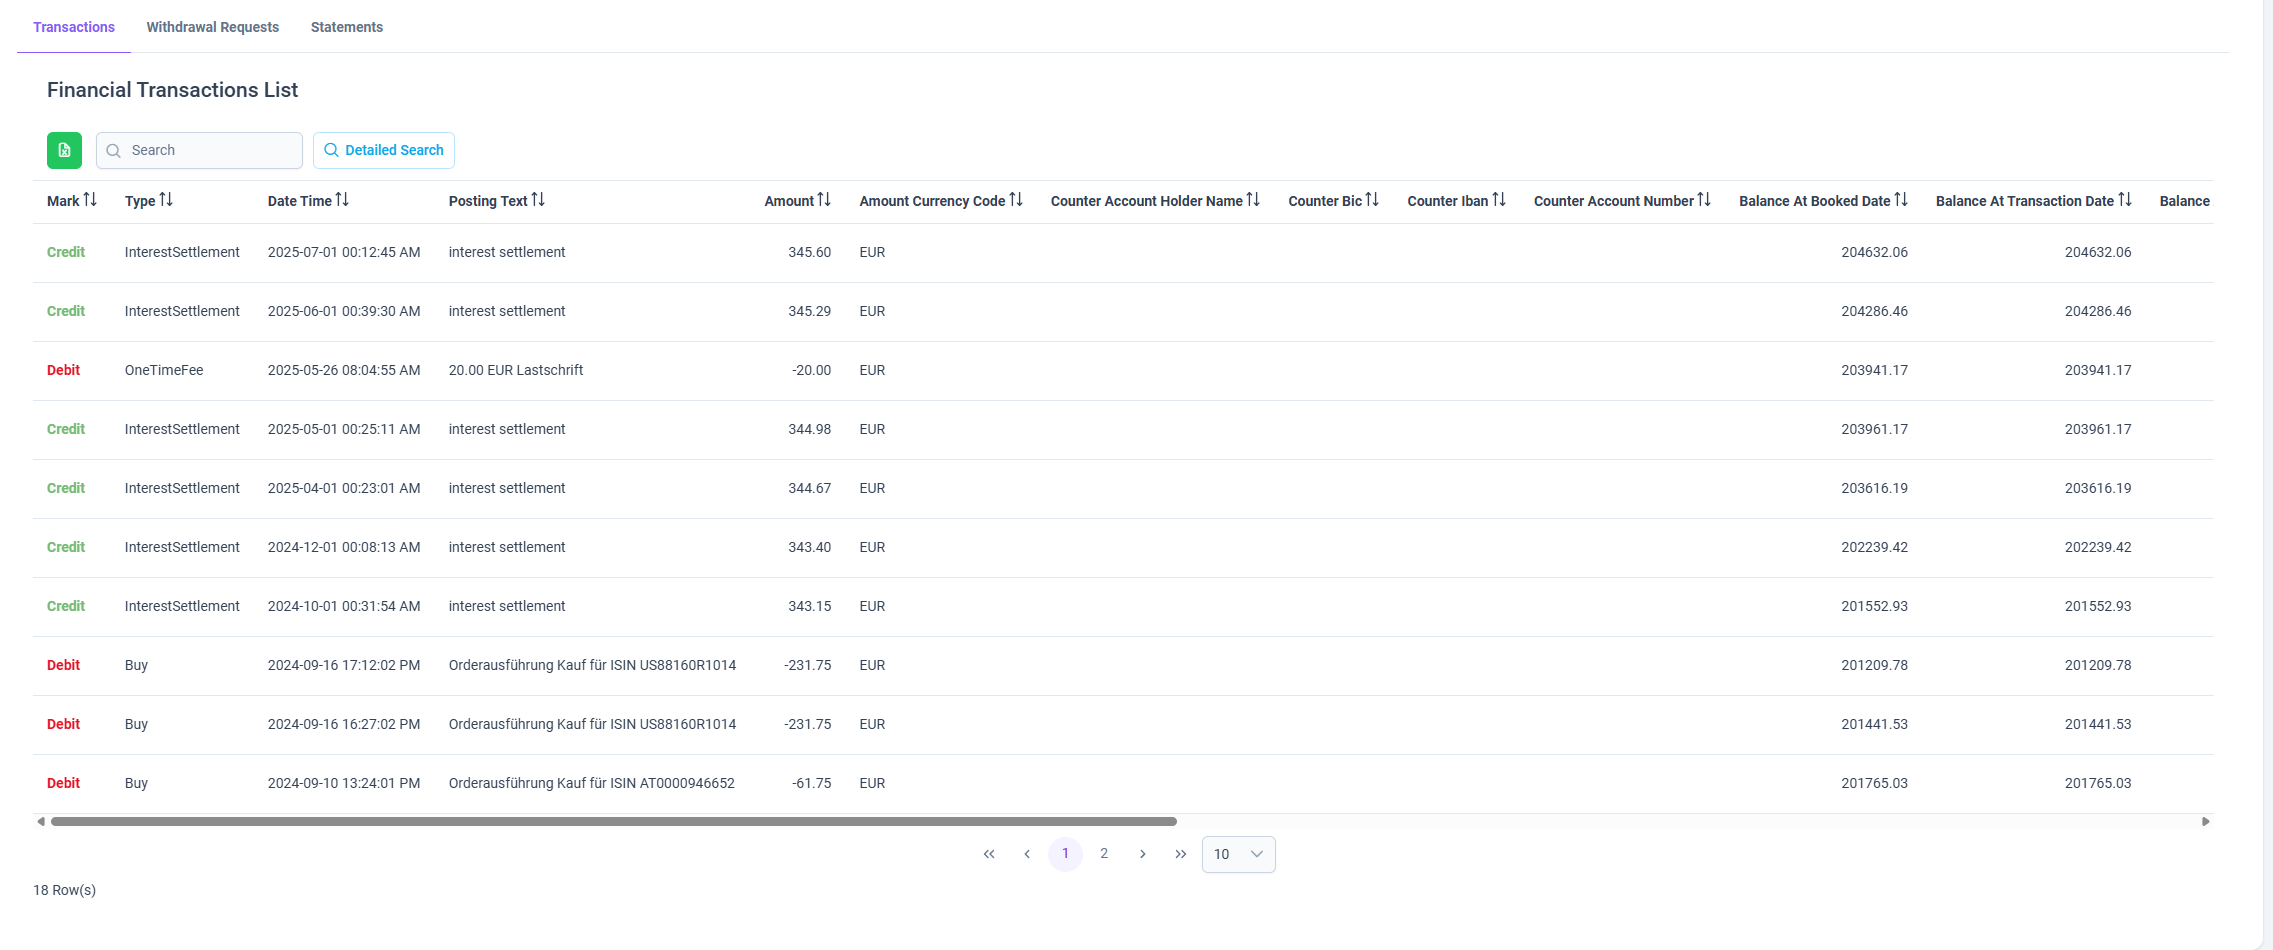
Task: Select OneTimeFee type cell
Action: tap(164, 370)
